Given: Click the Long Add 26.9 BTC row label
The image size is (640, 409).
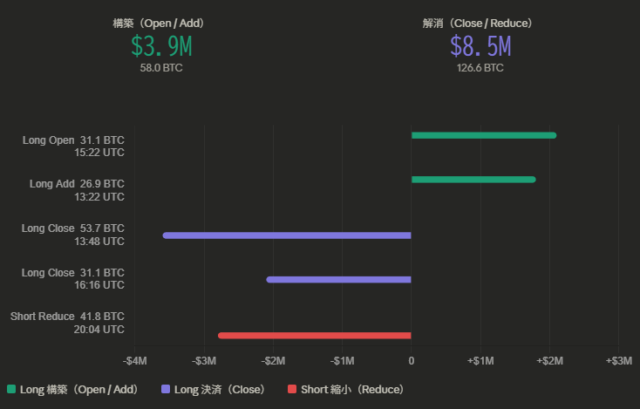Looking at the screenshot, I should [77, 184].
